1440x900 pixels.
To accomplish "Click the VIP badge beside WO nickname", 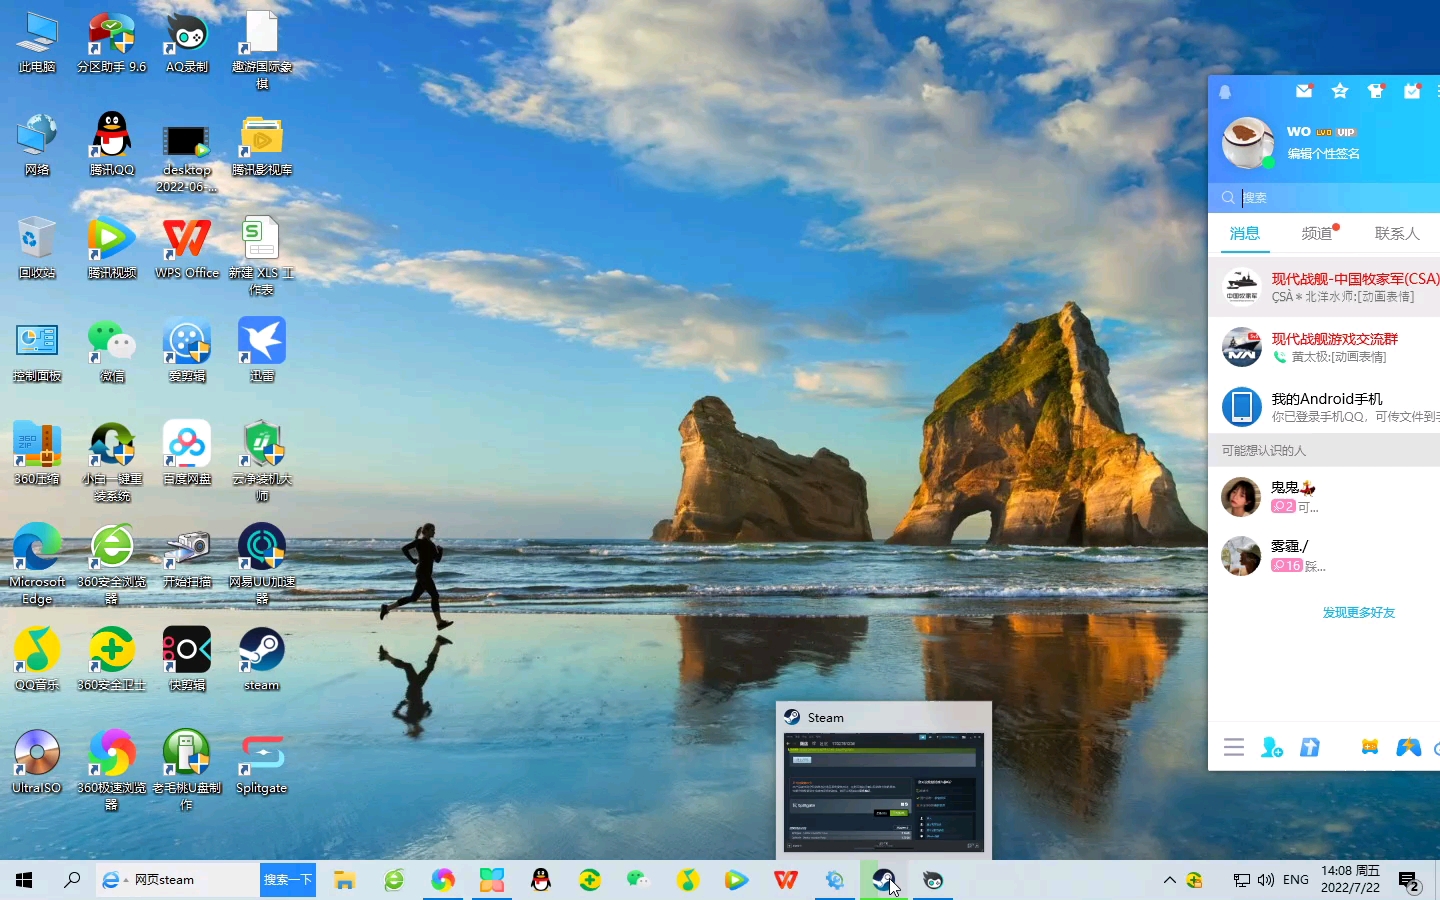I will tap(1346, 132).
